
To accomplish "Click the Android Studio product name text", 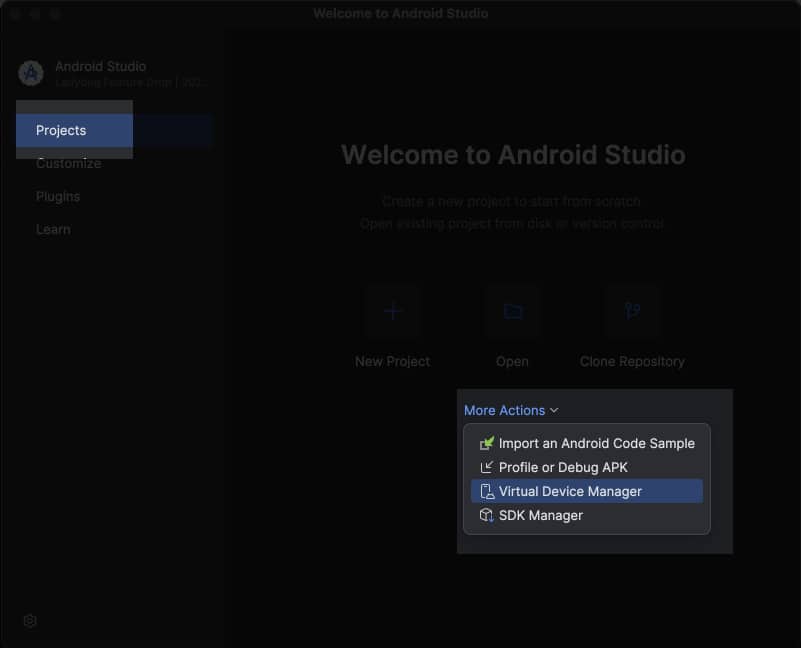I will coord(101,66).
